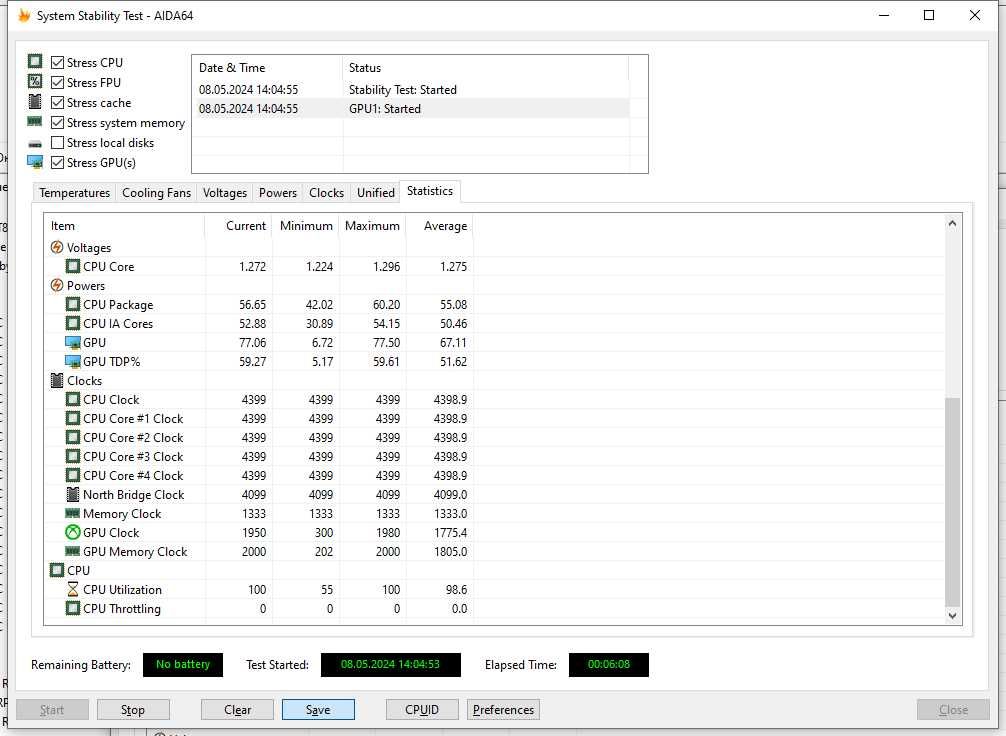
Task: Open the Voltages tab
Action: (x=225, y=193)
